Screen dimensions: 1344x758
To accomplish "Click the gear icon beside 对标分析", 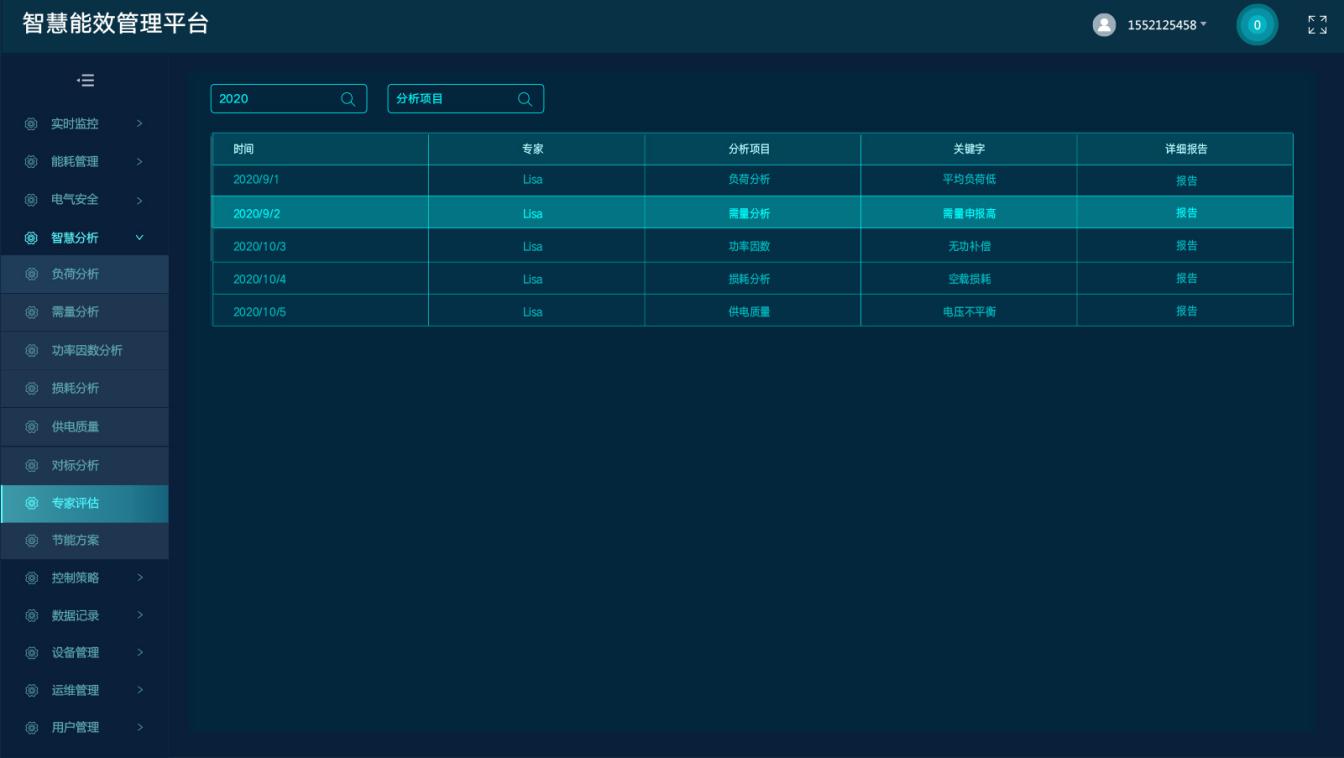I will 31,466.
